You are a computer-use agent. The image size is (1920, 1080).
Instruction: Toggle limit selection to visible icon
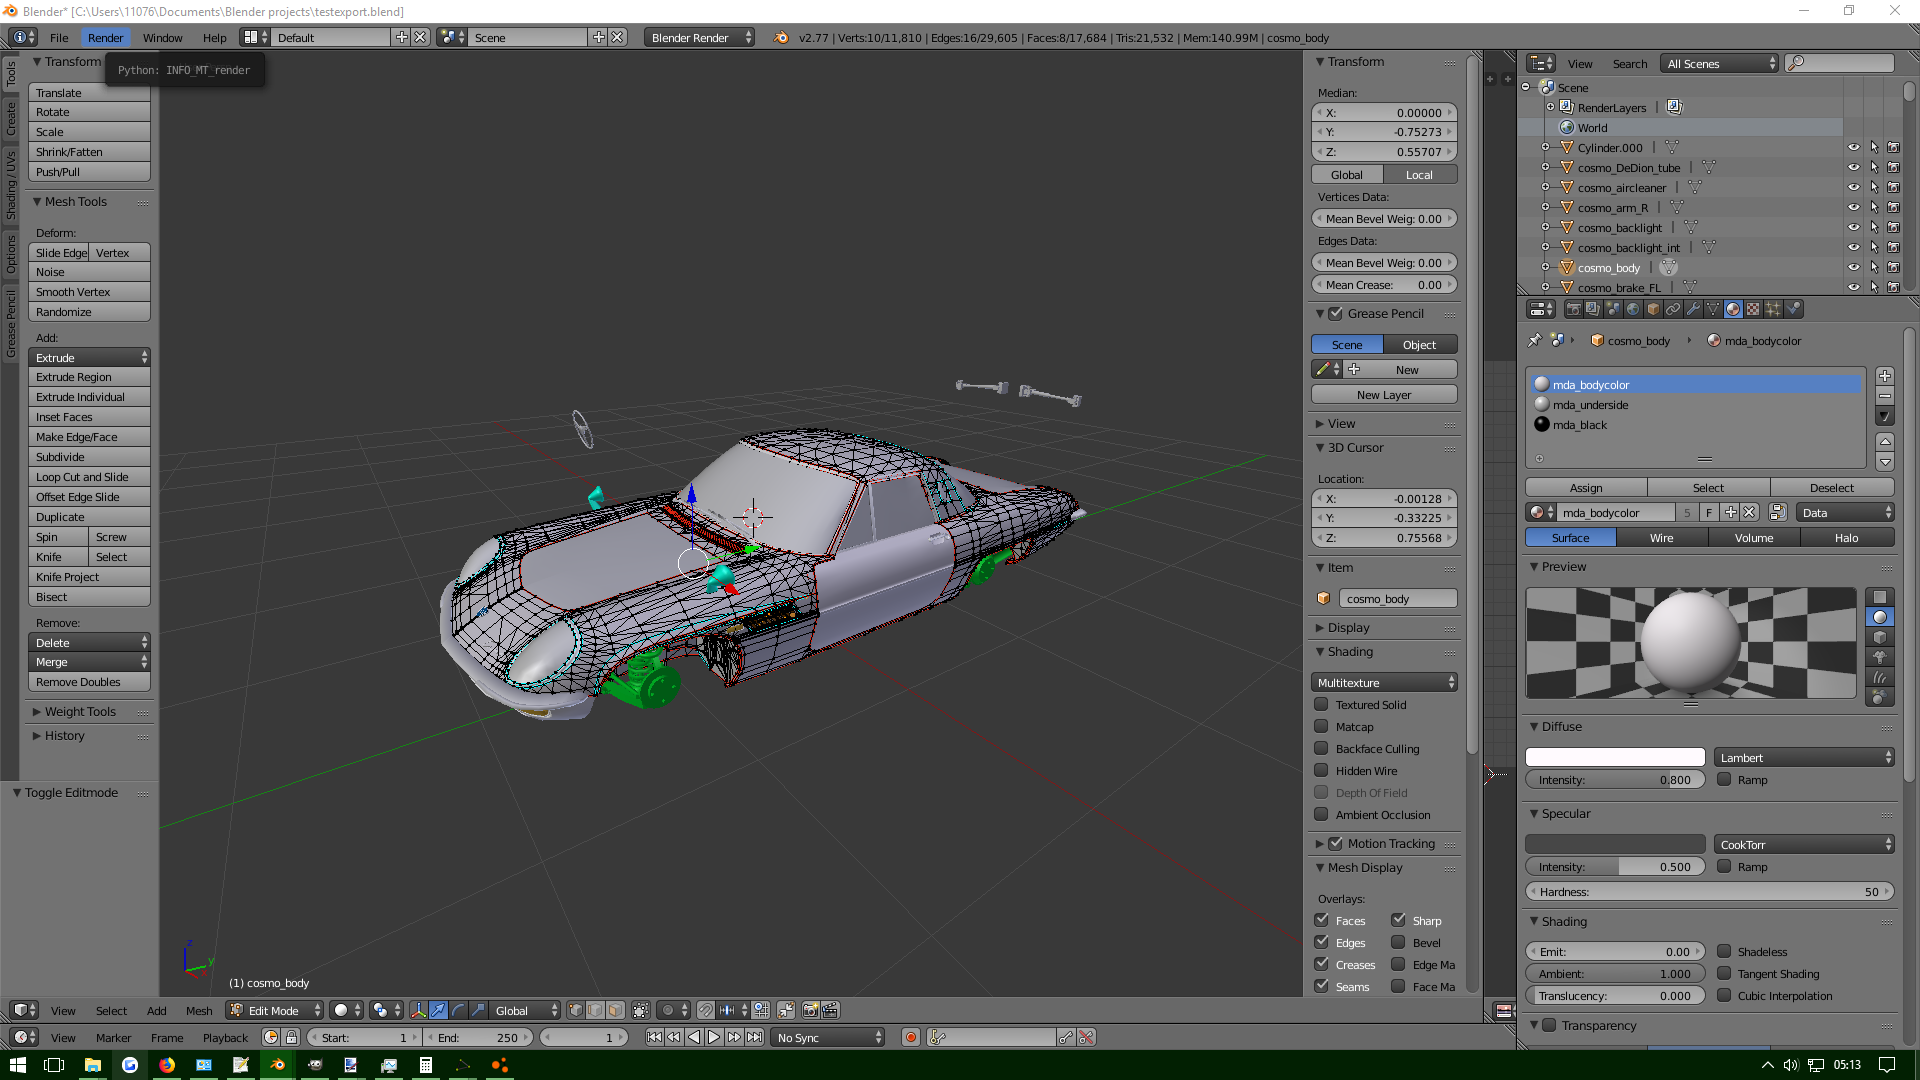tap(641, 1010)
